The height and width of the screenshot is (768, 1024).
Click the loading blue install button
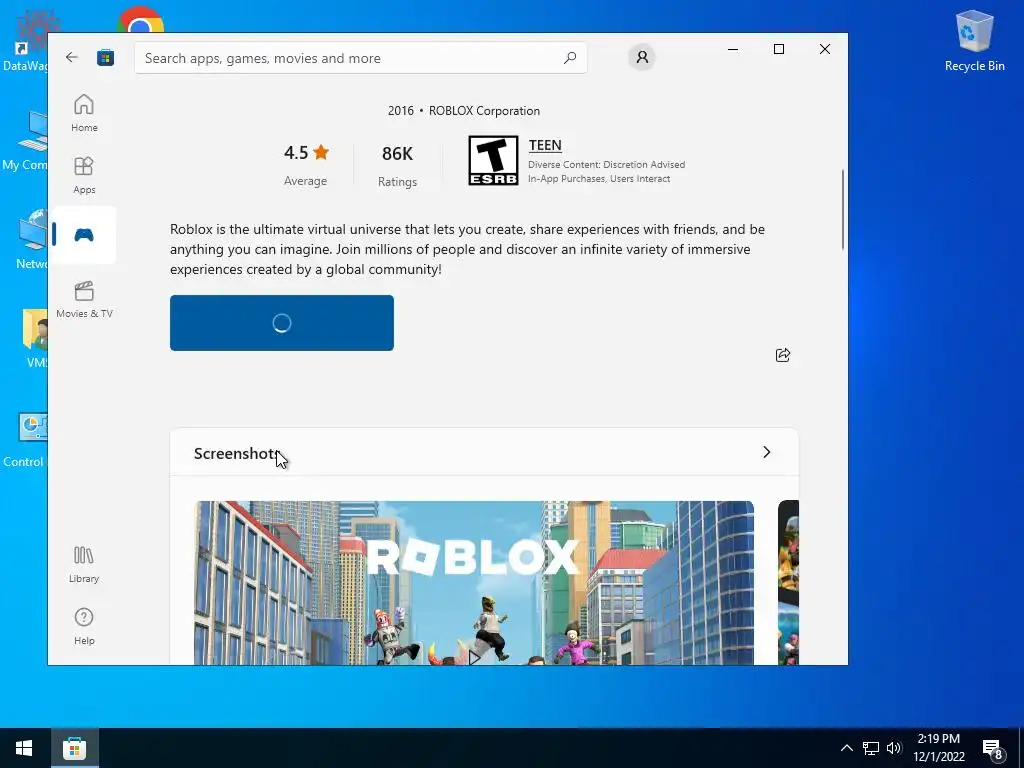point(281,323)
